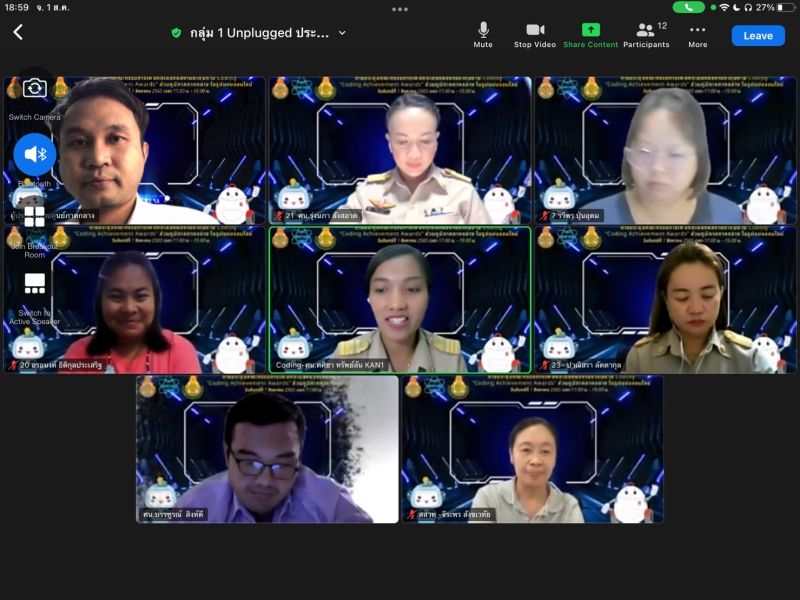Image resolution: width=800 pixels, height=600 pixels.
Task: Tap the muted mic icon on participant 7
Action: 544,216
